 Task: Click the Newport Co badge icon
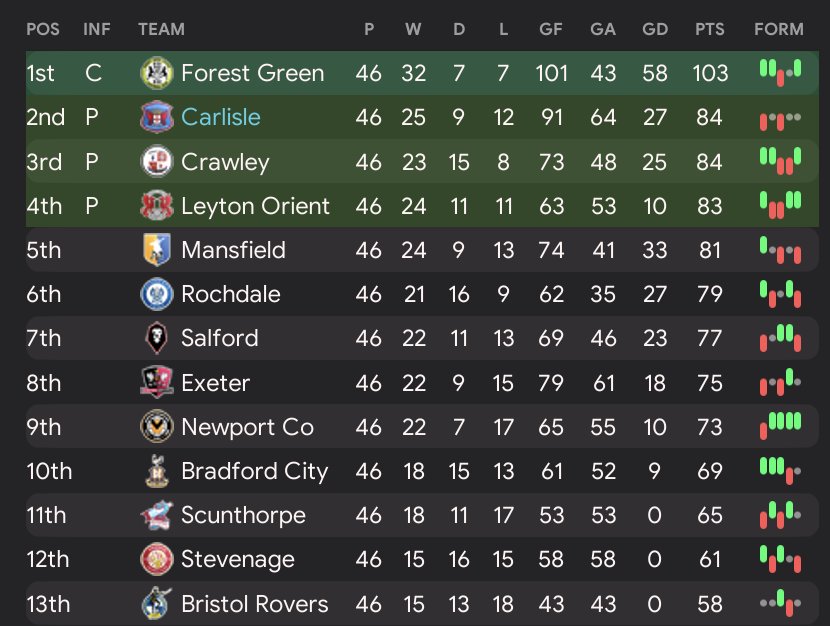coord(157,427)
